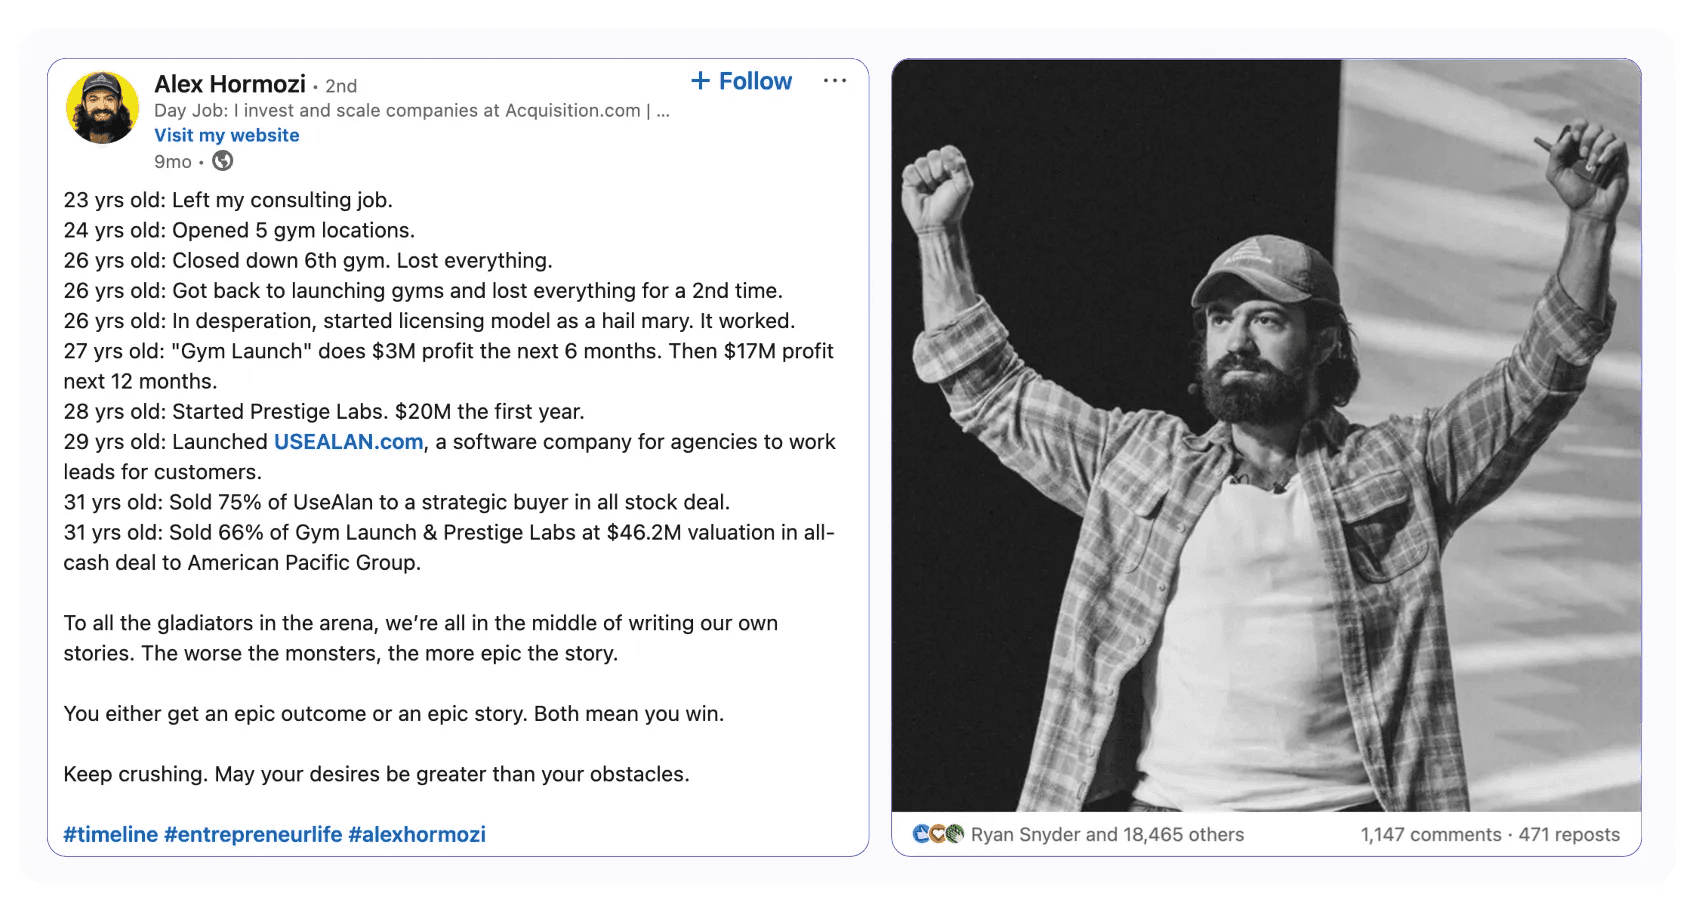Click the plus icon beside Follow
The width and height of the screenshot is (1700, 910).
coord(701,81)
